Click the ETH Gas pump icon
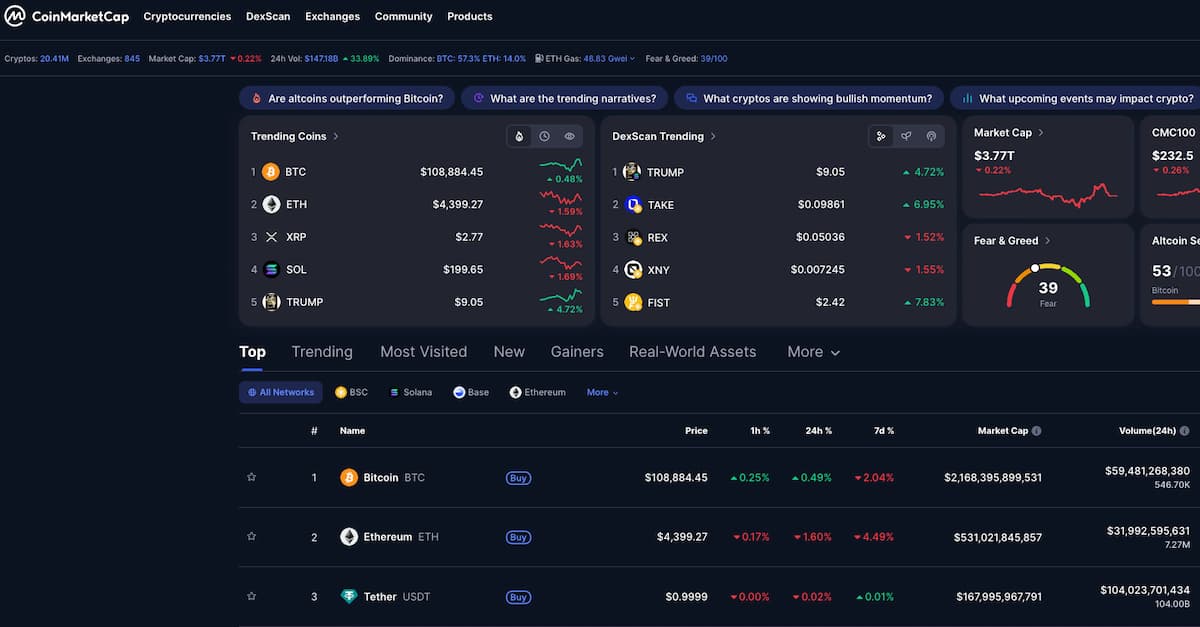Screen dimensions: 1200x627 [539, 58]
